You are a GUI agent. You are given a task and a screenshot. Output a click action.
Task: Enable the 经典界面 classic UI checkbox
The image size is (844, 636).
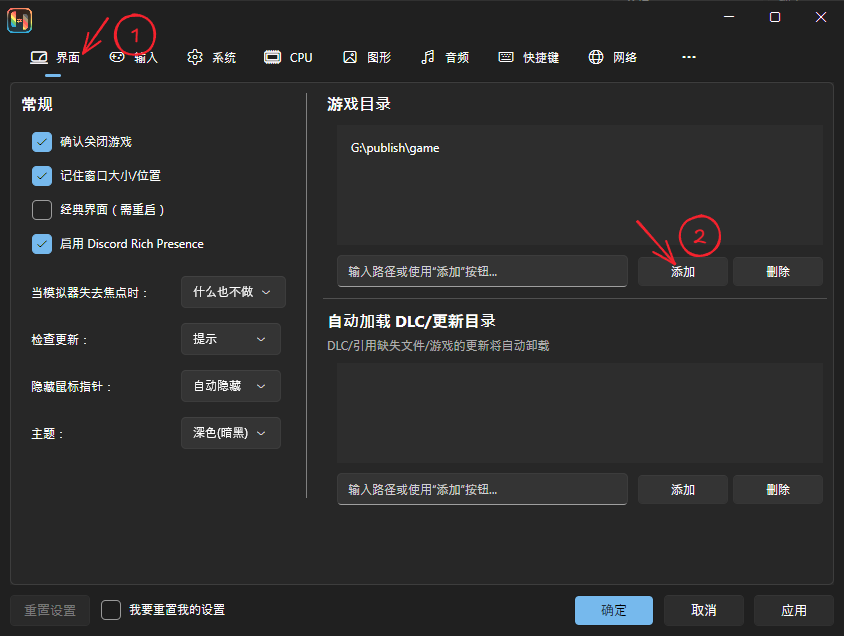pos(42,210)
